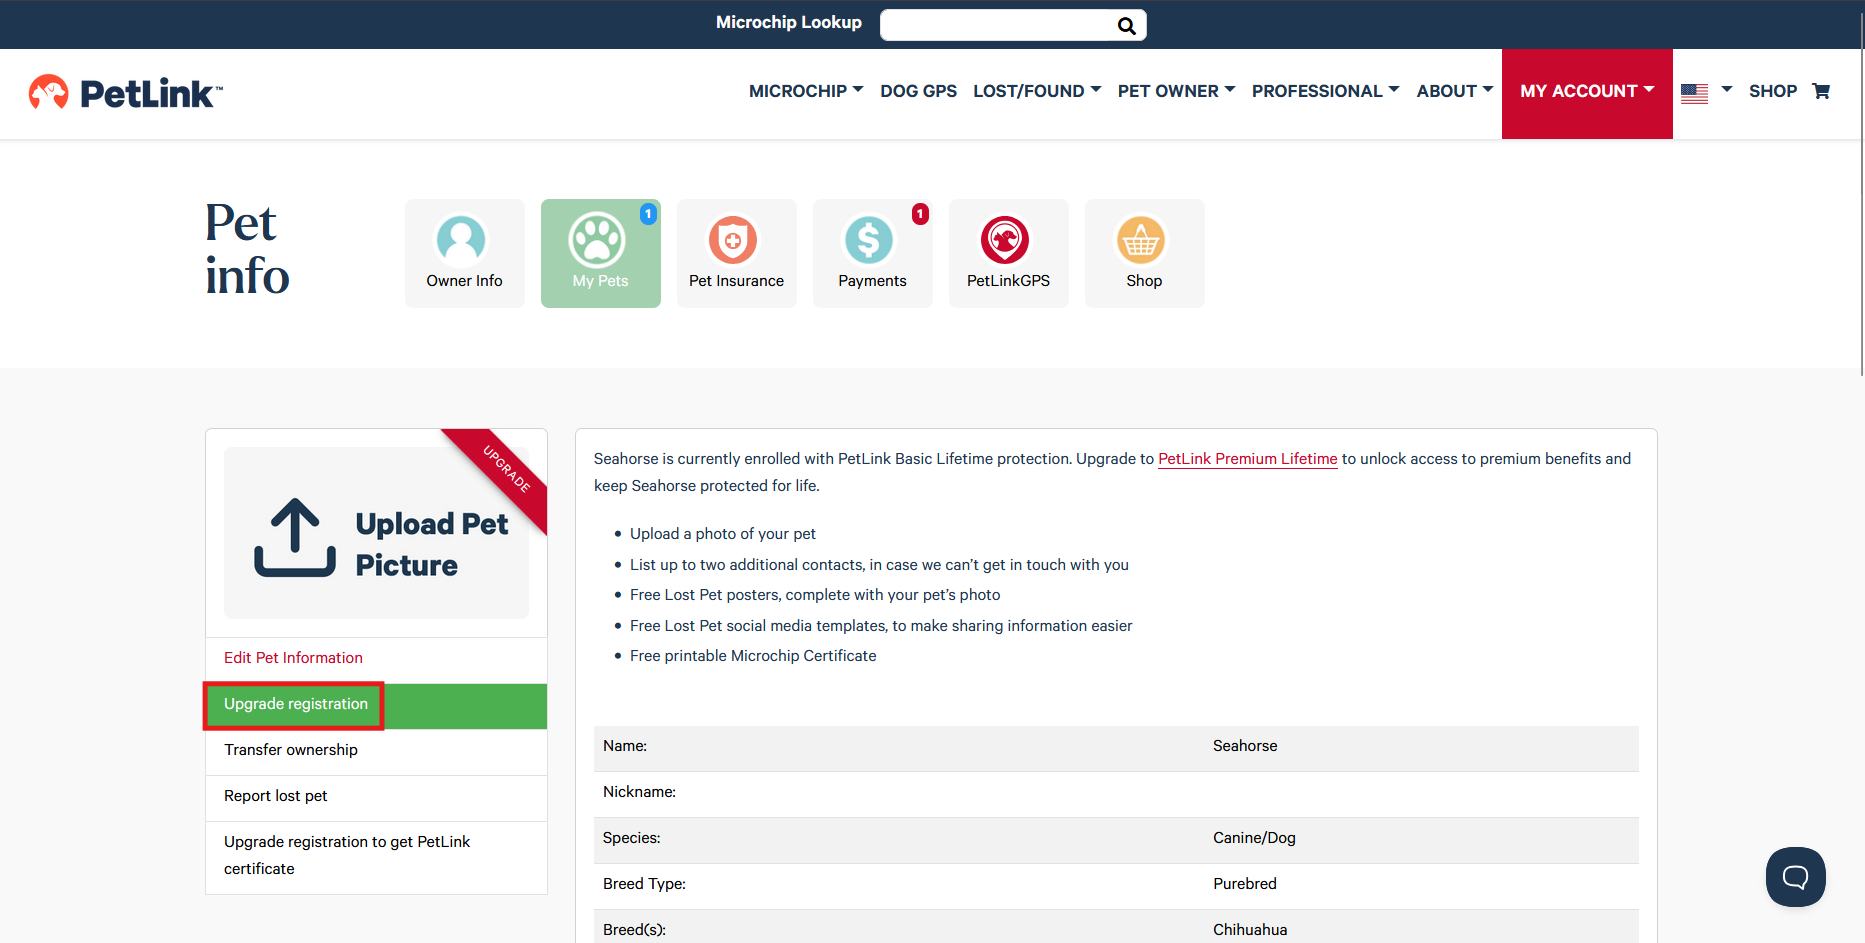Click the Canine/Dog species value
Image resolution: width=1865 pixels, height=943 pixels.
1254,838
